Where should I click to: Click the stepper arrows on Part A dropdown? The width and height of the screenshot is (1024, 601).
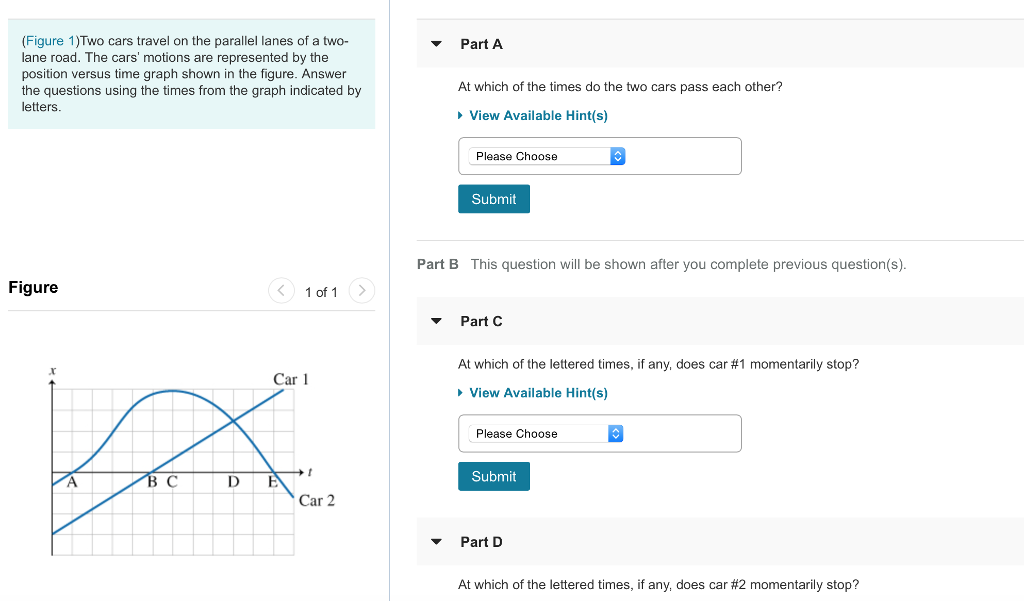(x=617, y=156)
